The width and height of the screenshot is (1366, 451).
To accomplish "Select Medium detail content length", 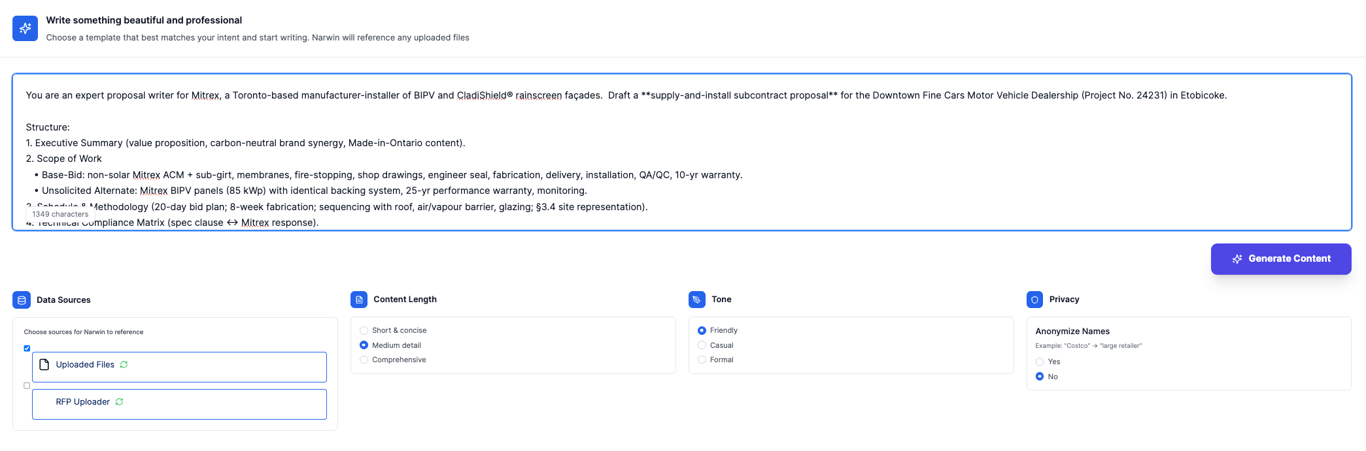I will [364, 345].
